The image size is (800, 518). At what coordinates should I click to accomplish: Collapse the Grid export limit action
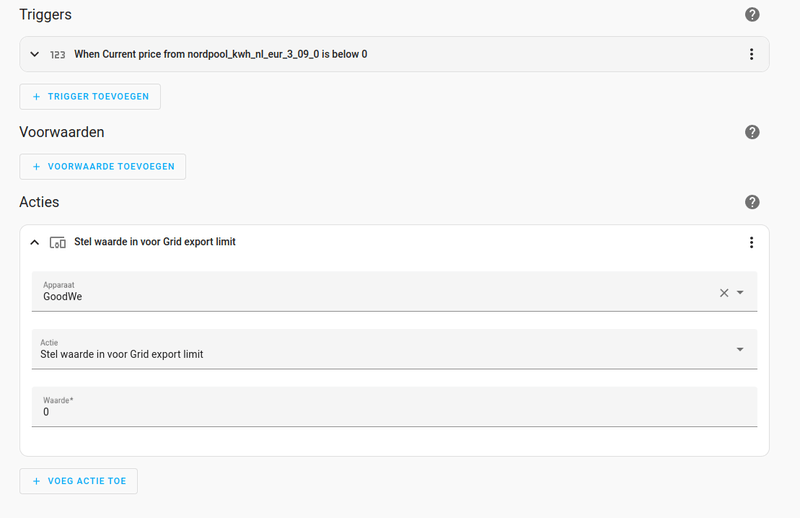[35, 242]
